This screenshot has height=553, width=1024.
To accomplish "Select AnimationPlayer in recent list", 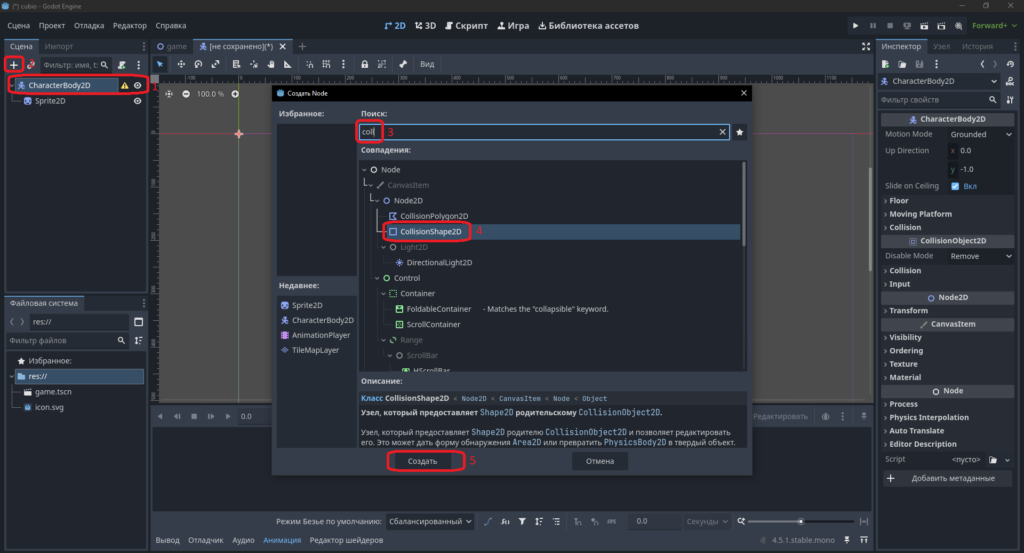I will tap(315, 335).
